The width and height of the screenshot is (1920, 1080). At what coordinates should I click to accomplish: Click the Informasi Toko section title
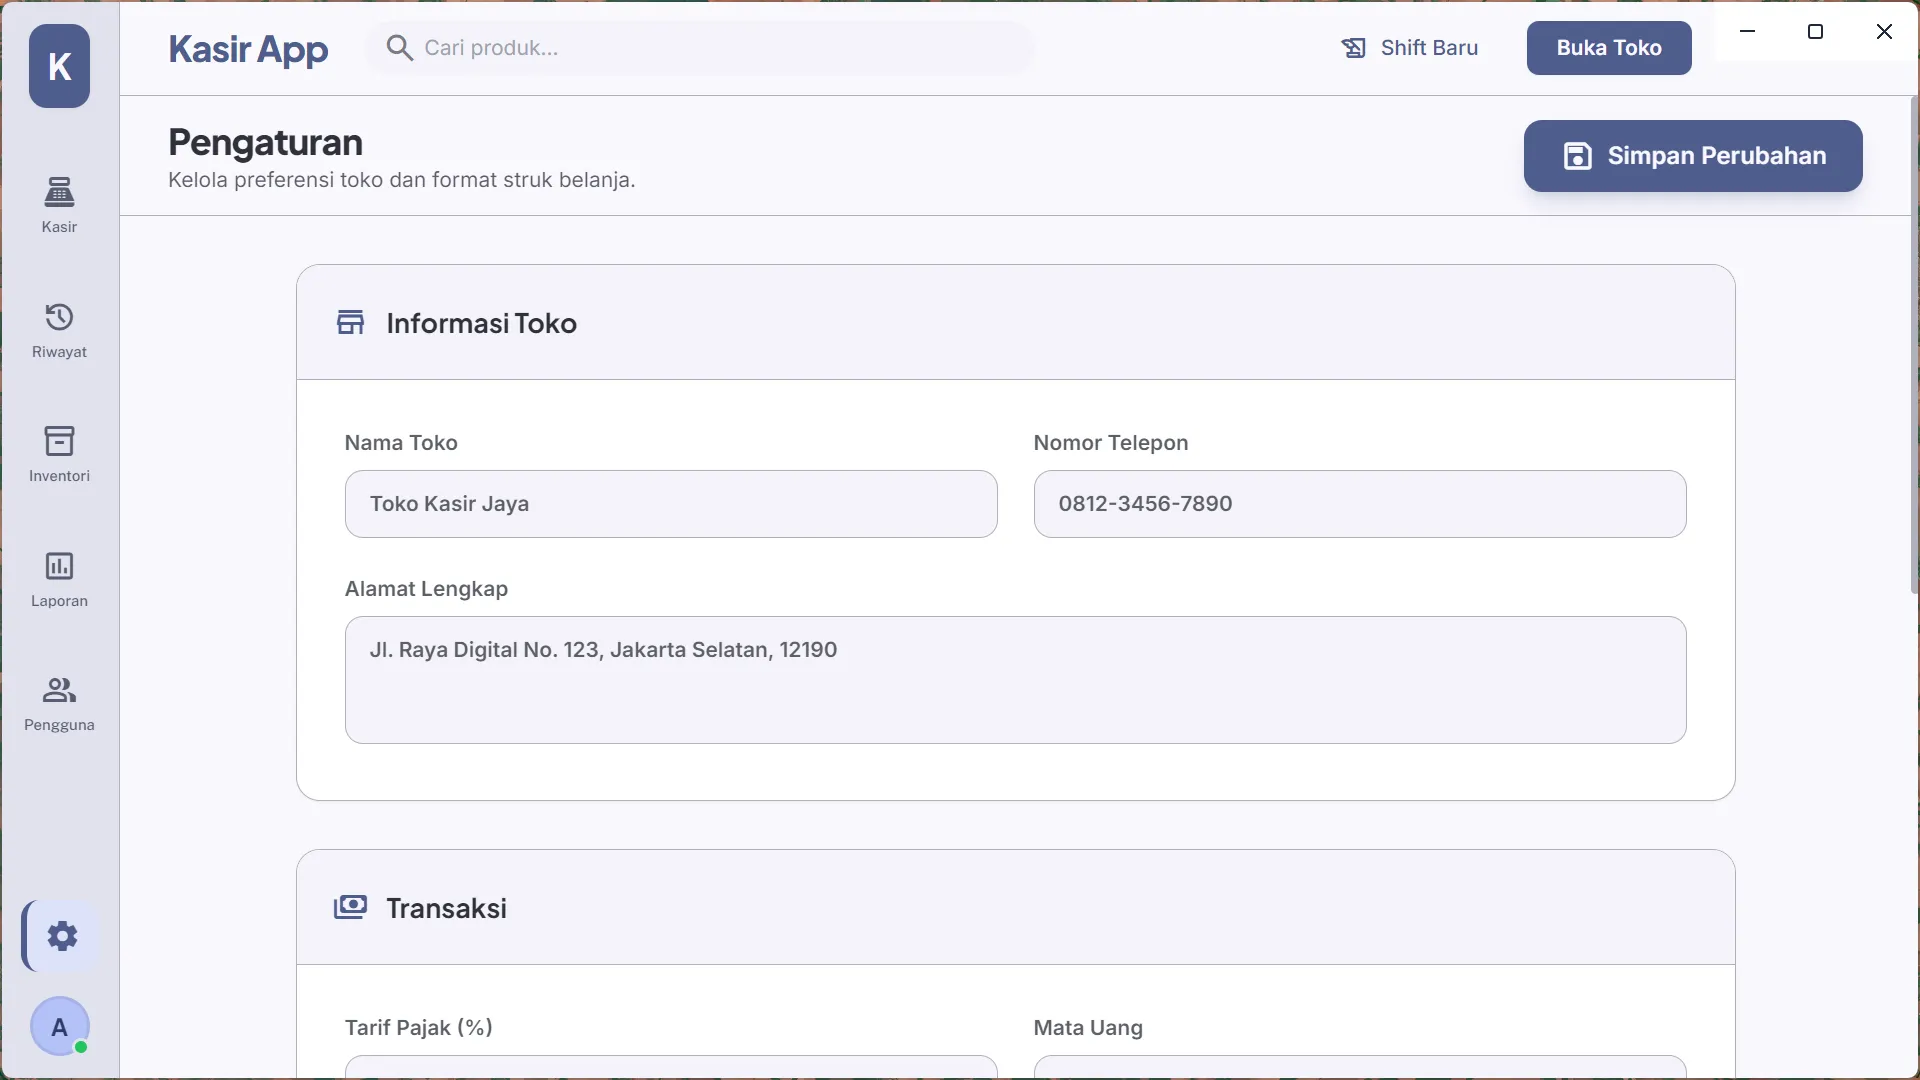coord(481,323)
